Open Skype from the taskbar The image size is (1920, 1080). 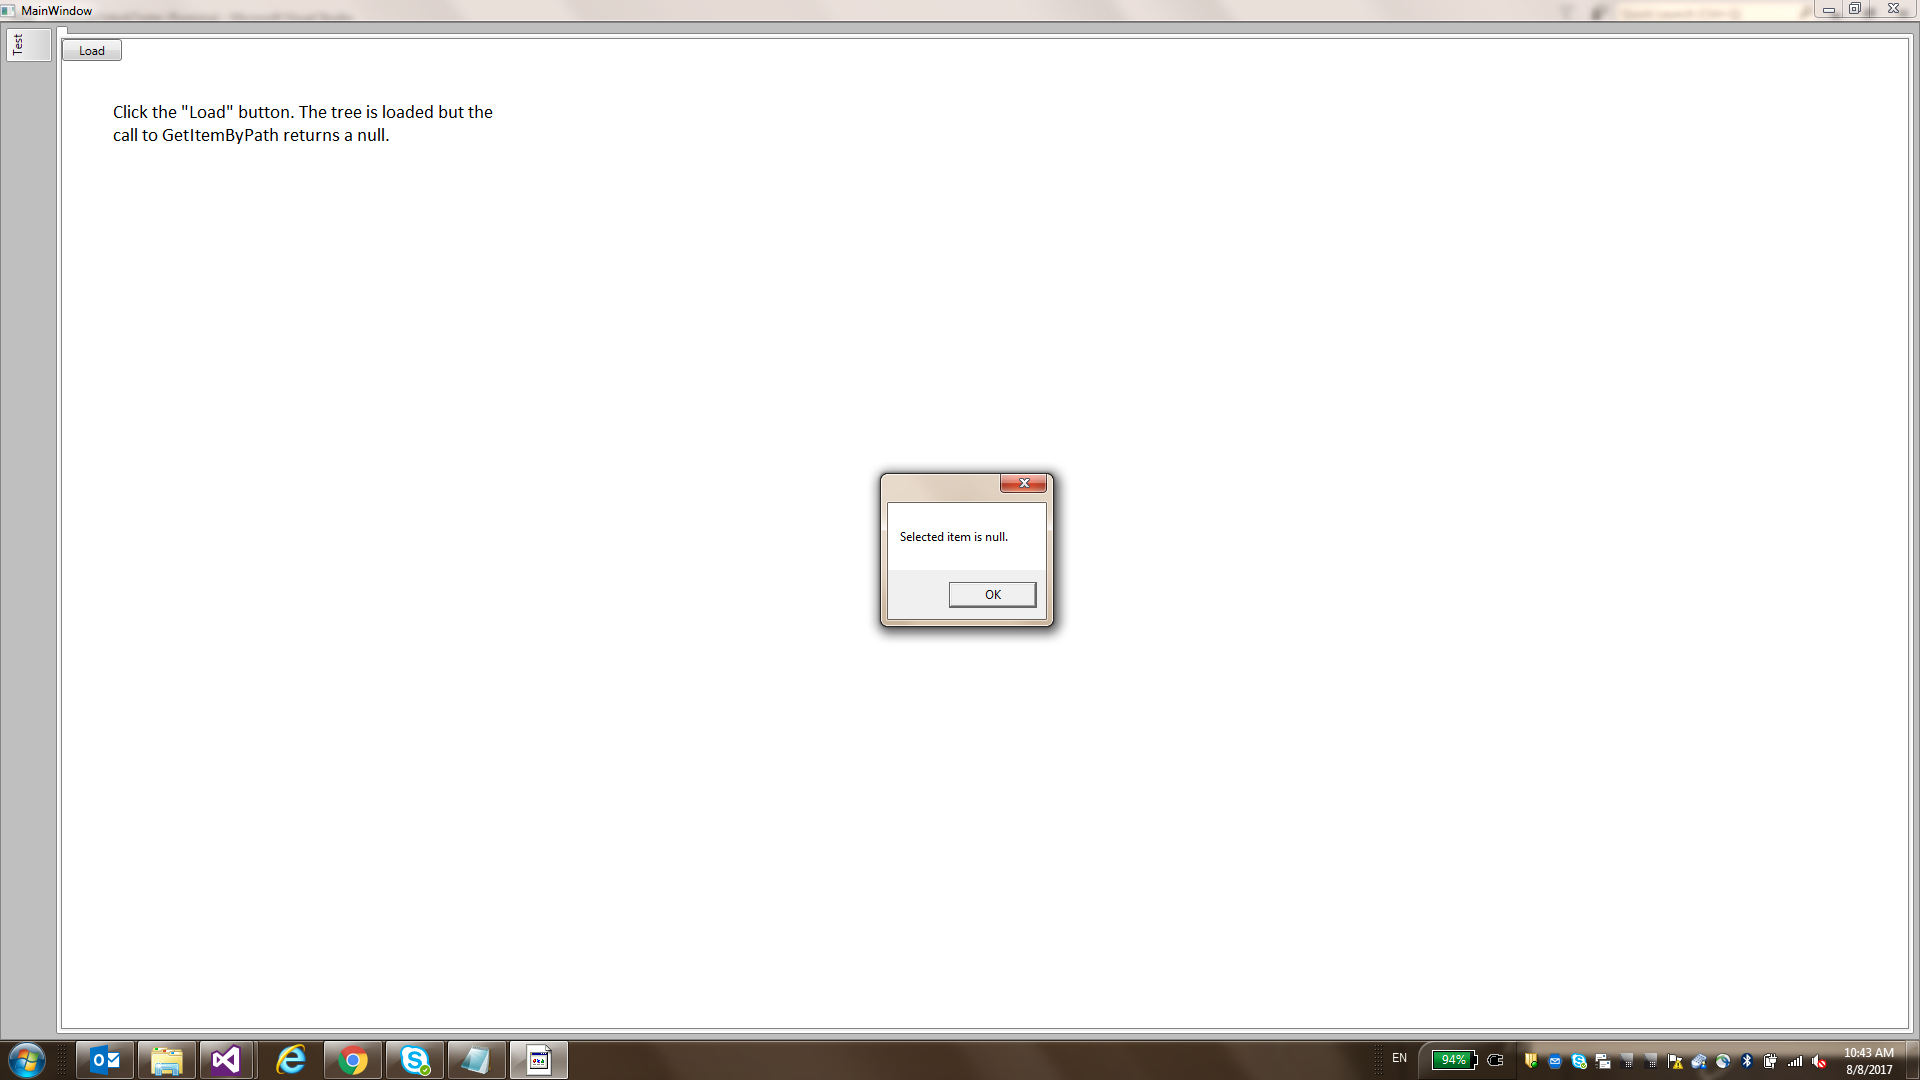tap(414, 1060)
